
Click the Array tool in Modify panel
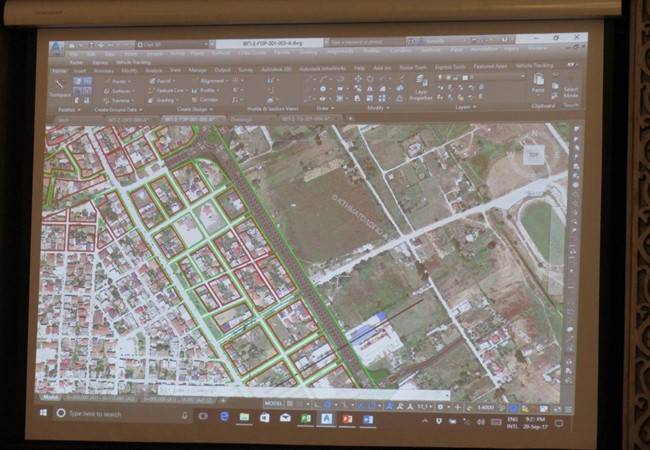pos(382,98)
